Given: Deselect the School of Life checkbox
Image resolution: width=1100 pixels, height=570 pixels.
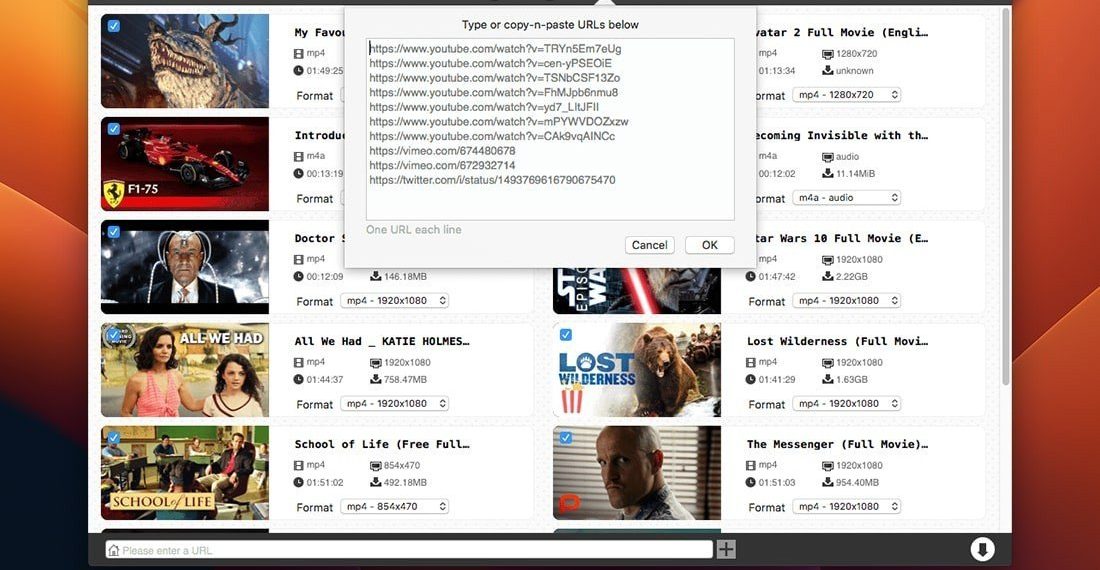Looking at the screenshot, I should coord(114,438).
